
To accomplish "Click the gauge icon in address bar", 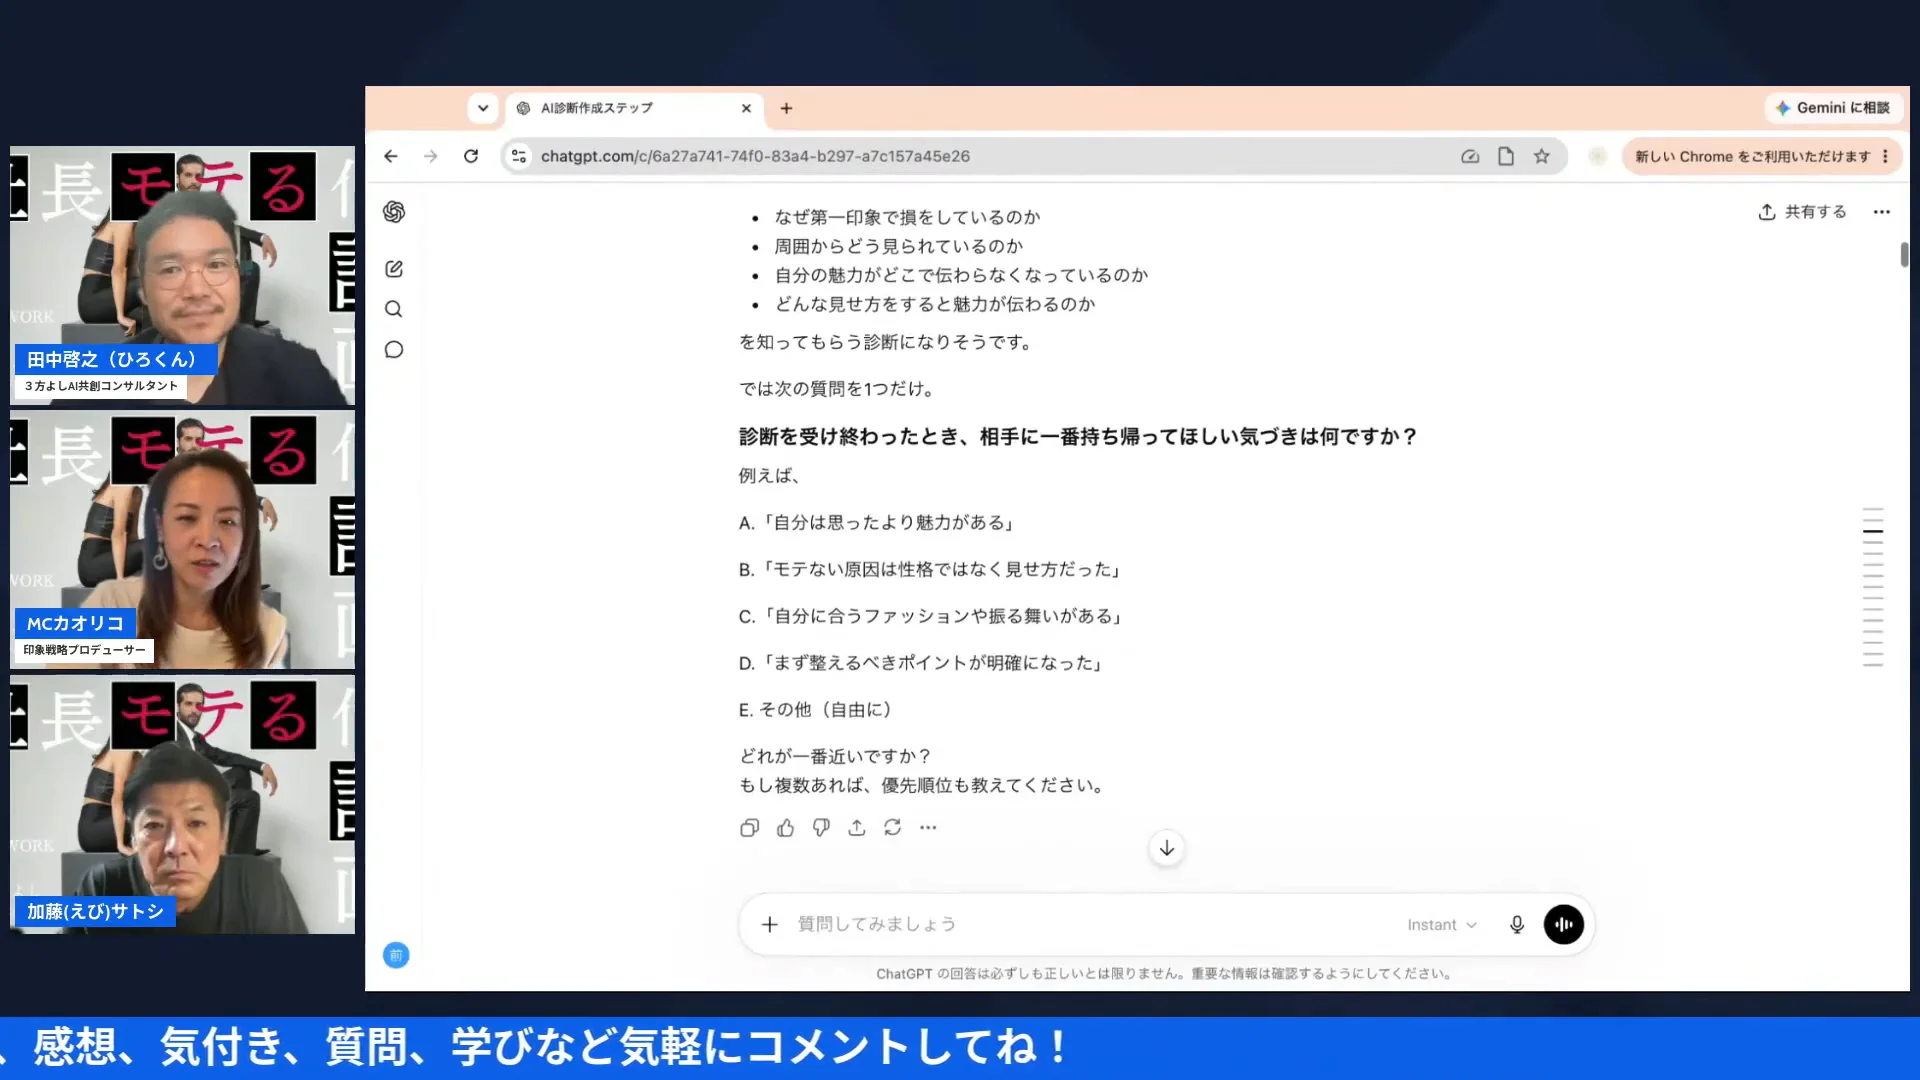I will 1470,156.
